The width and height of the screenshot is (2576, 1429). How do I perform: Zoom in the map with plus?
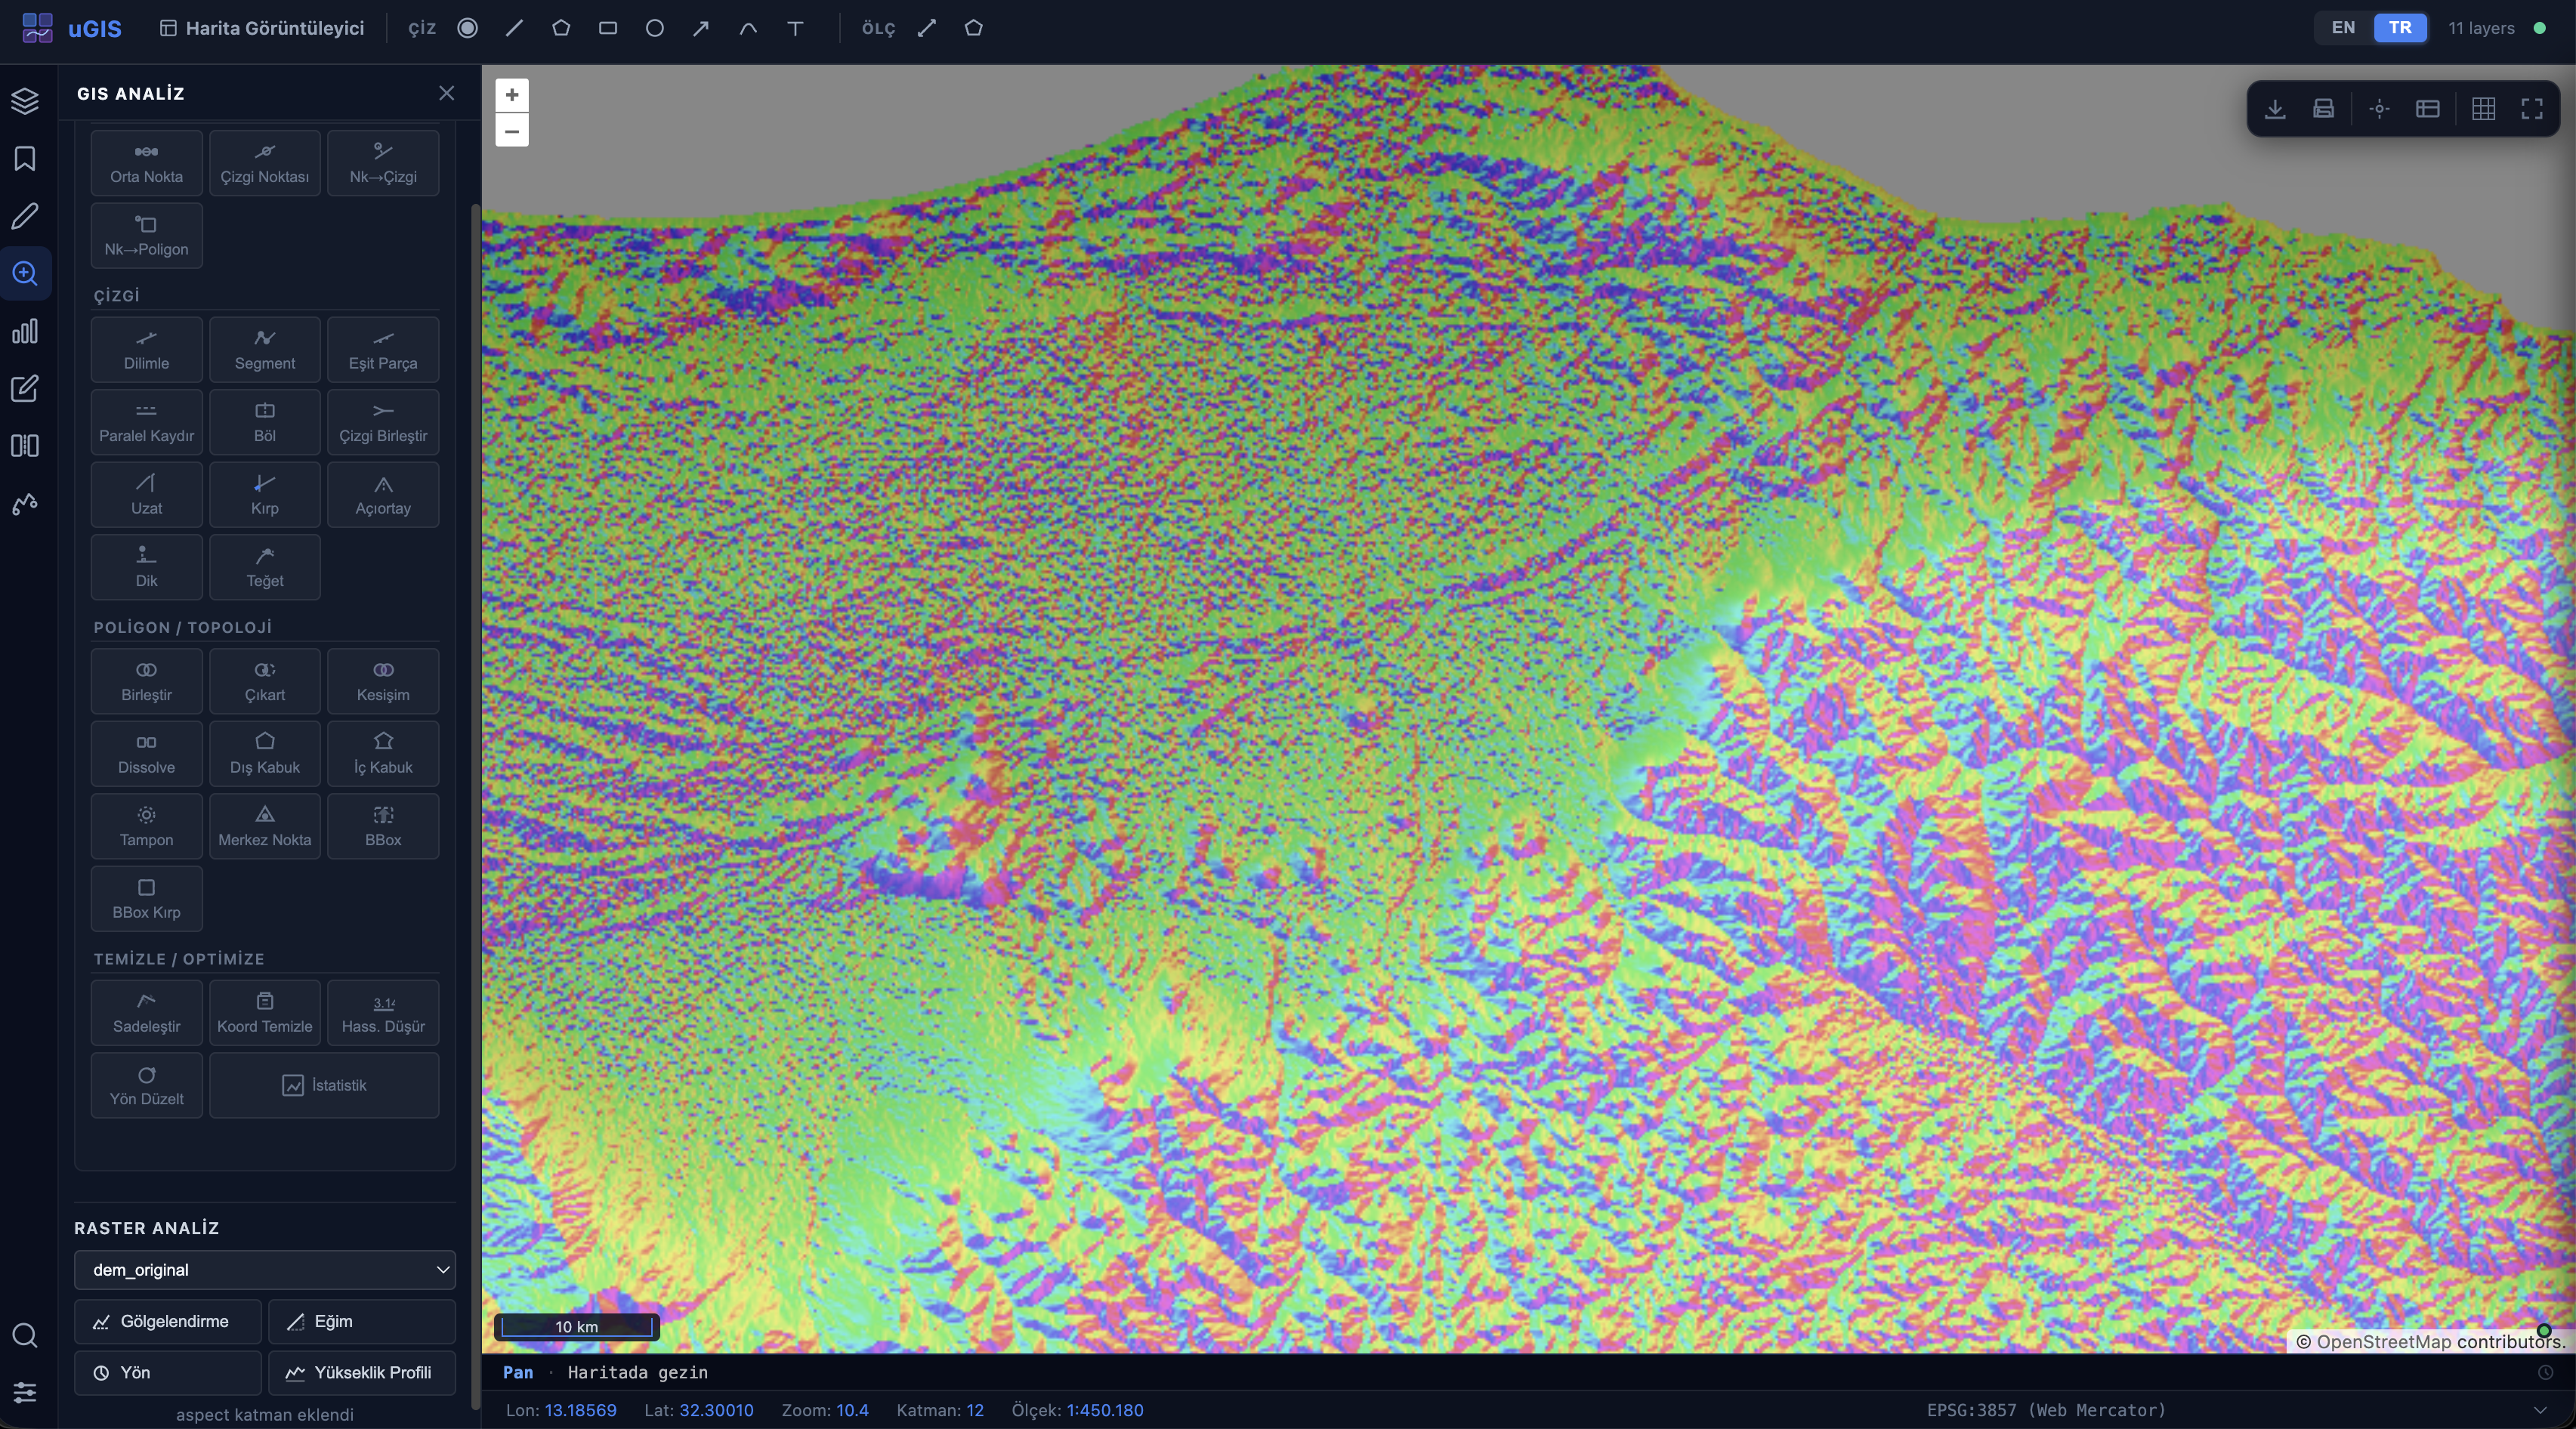coord(512,95)
